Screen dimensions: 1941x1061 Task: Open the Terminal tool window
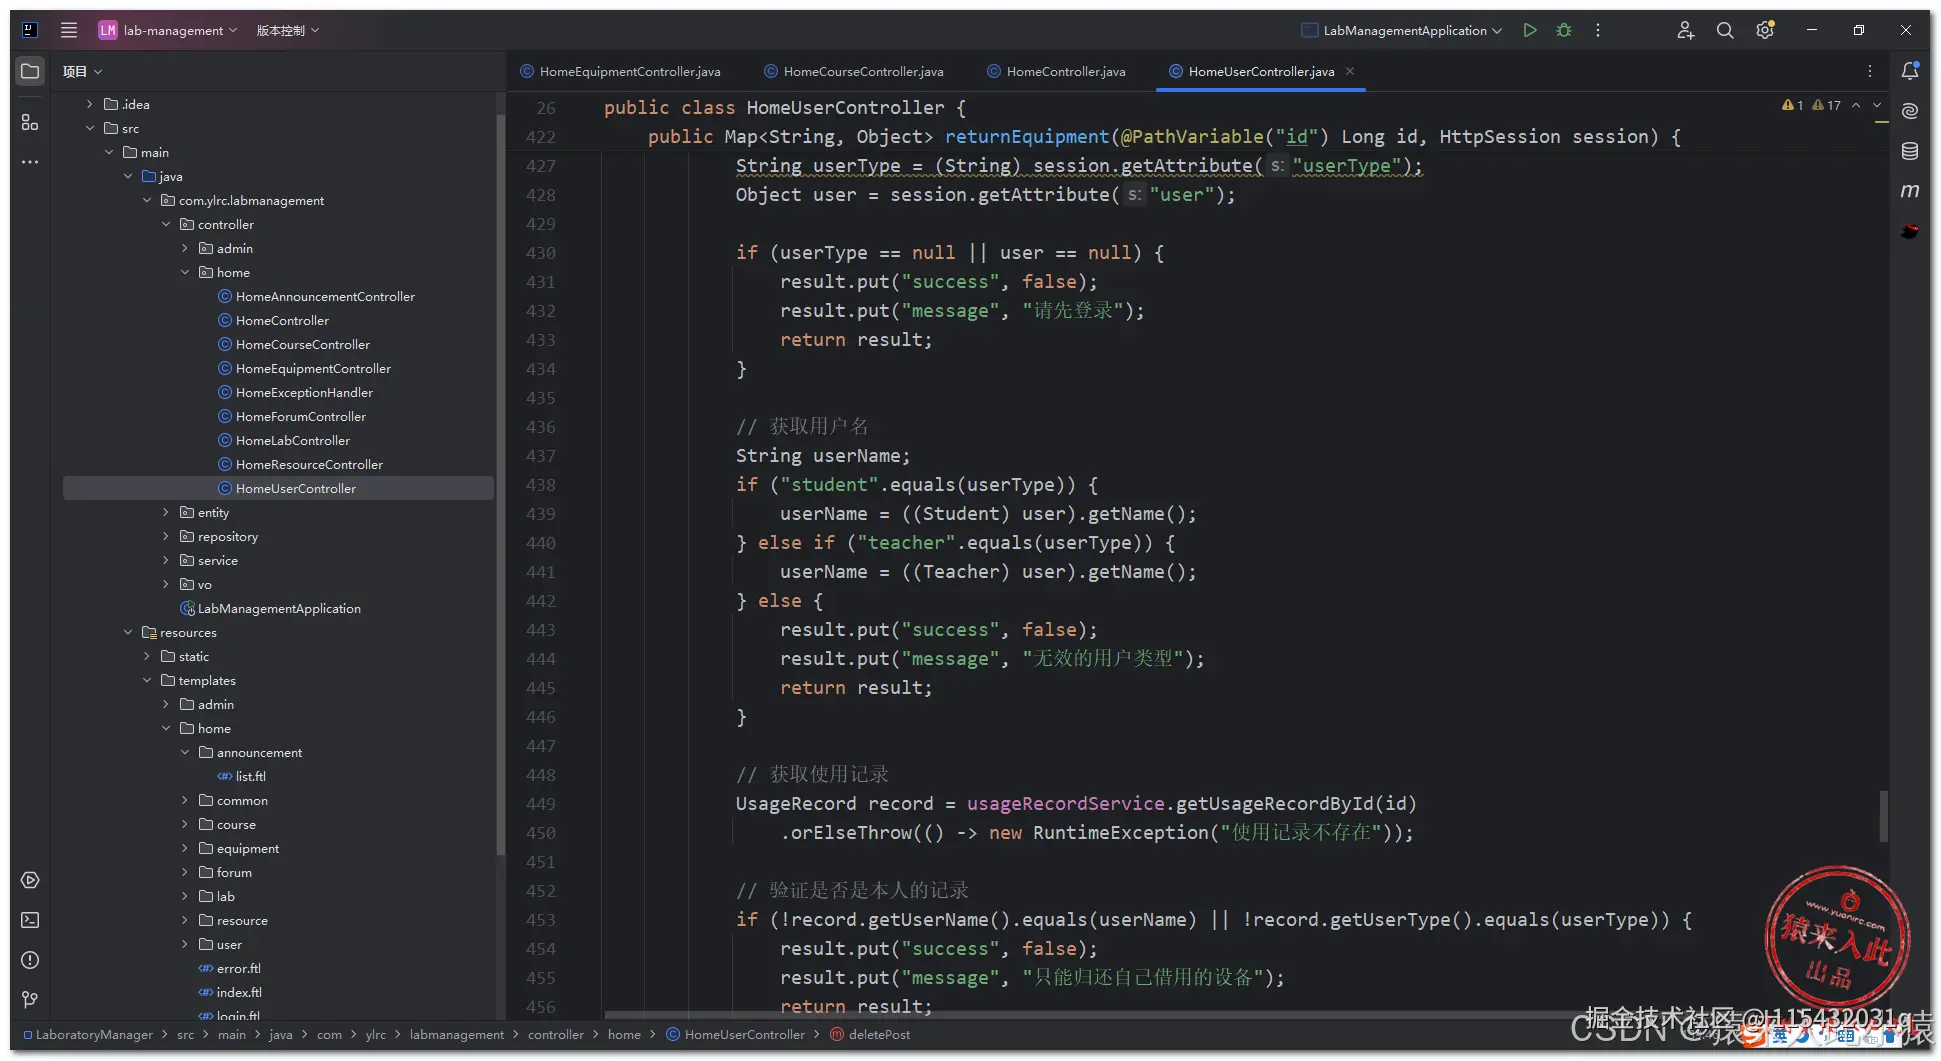click(30, 920)
